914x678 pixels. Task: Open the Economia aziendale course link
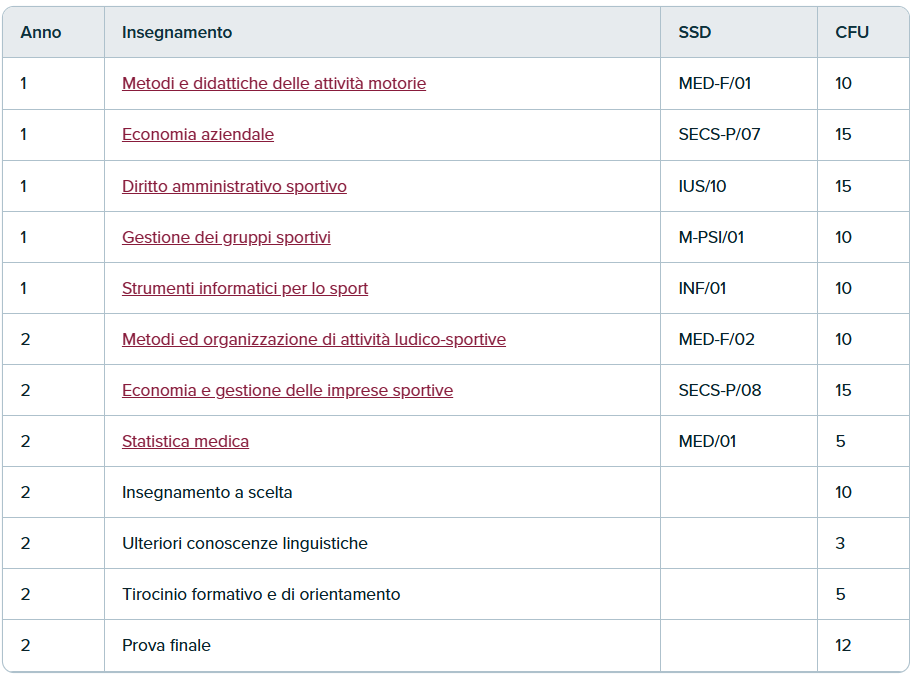coord(198,135)
